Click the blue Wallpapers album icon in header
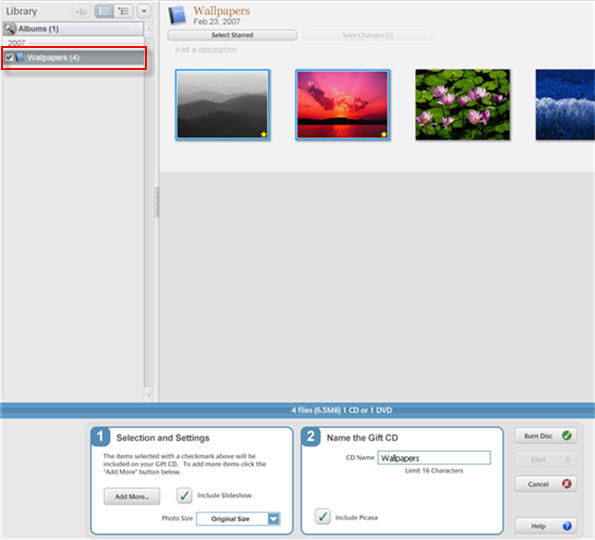The width and height of the screenshot is (595, 540). (x=177, y=16)
